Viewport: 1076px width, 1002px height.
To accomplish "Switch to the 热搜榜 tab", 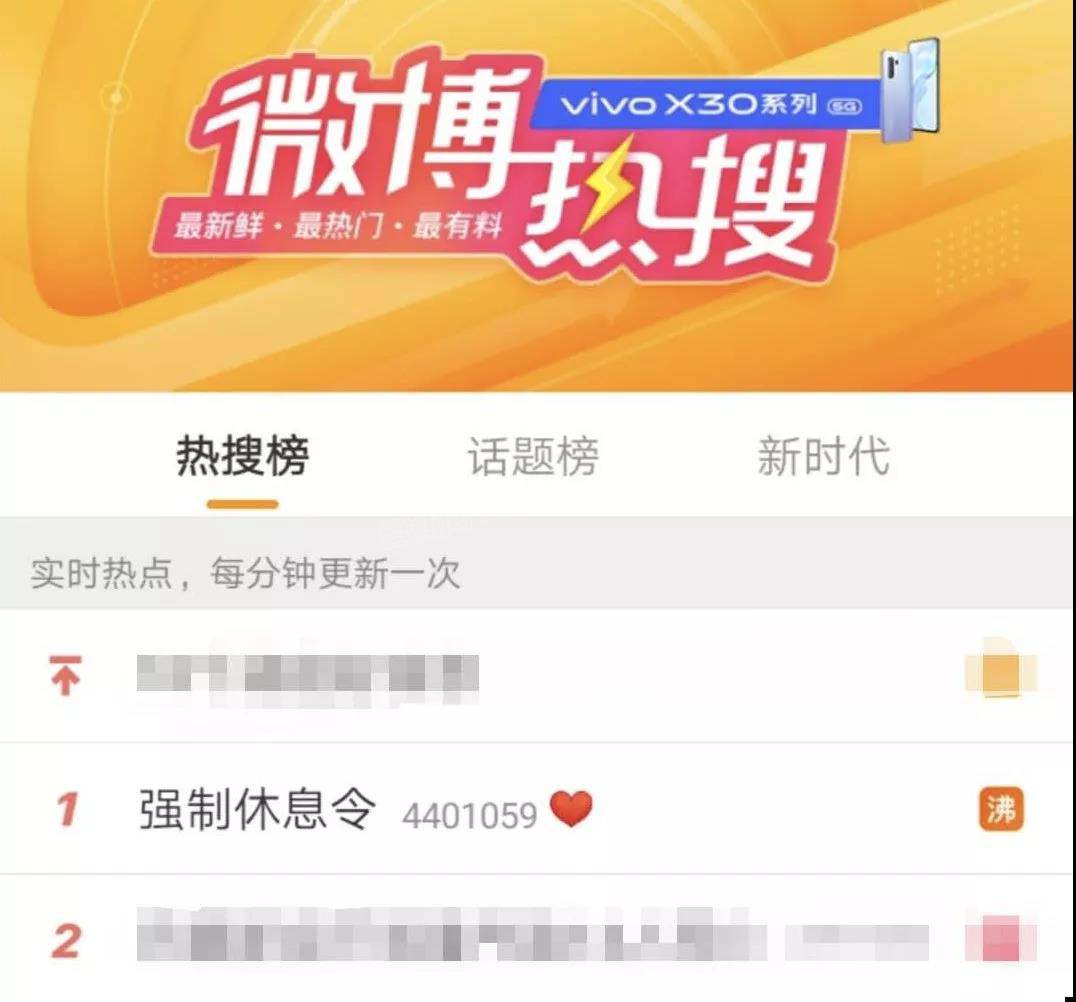I will click(243, 456).
